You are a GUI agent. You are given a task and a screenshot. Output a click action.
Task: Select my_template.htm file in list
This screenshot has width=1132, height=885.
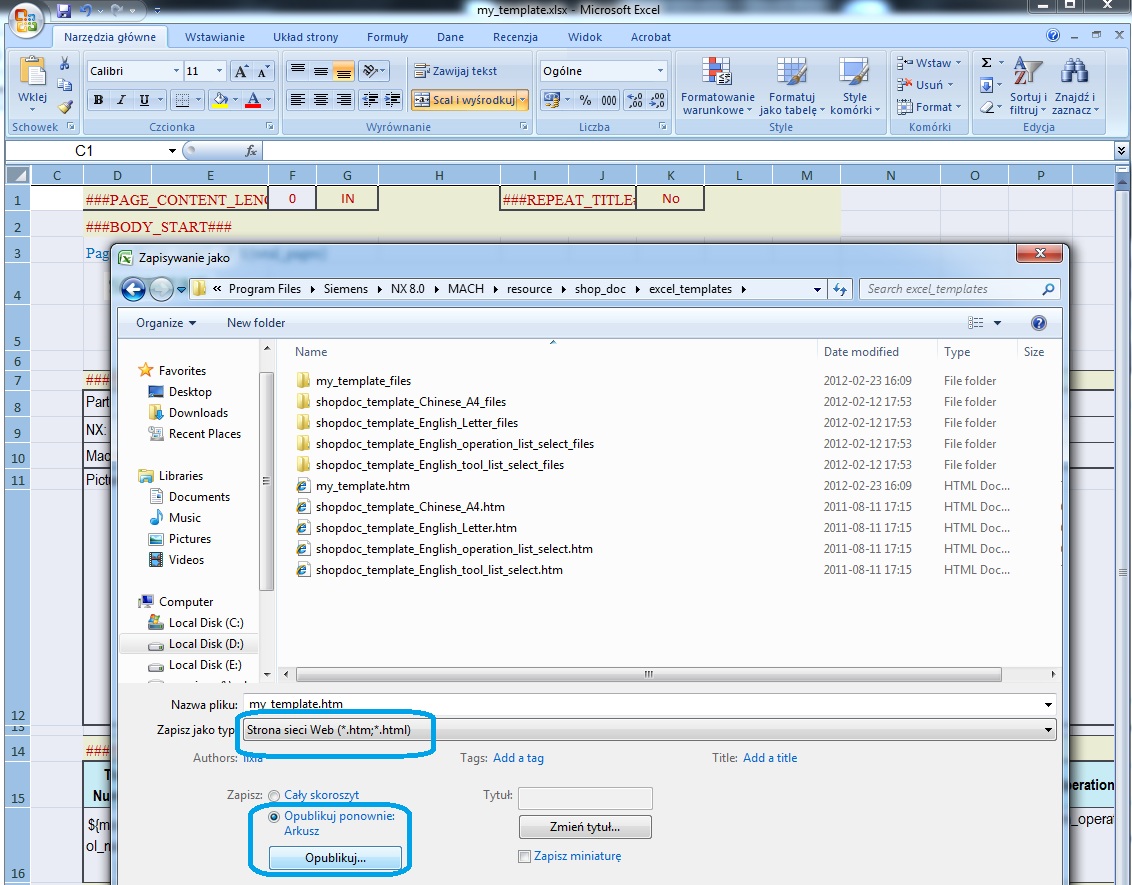point(362,486)
